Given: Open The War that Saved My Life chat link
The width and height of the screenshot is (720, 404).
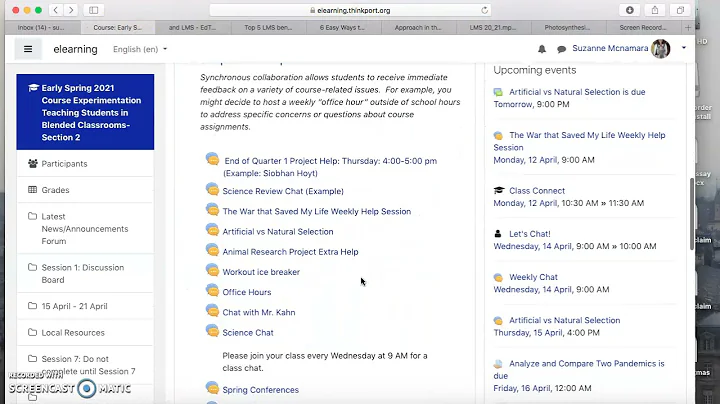Looking at the screenshot, I should tap(317, 211).
